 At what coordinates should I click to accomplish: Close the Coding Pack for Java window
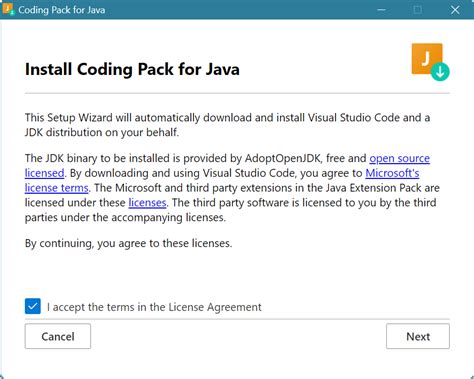455,10
